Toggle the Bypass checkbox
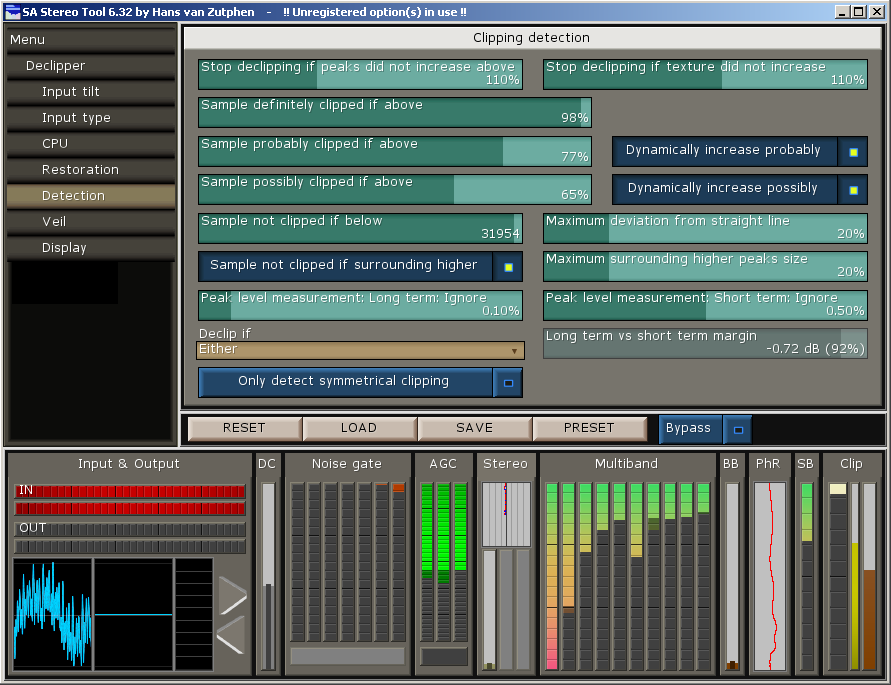This screenshot has width=891, height=685. tap(738, 430)
